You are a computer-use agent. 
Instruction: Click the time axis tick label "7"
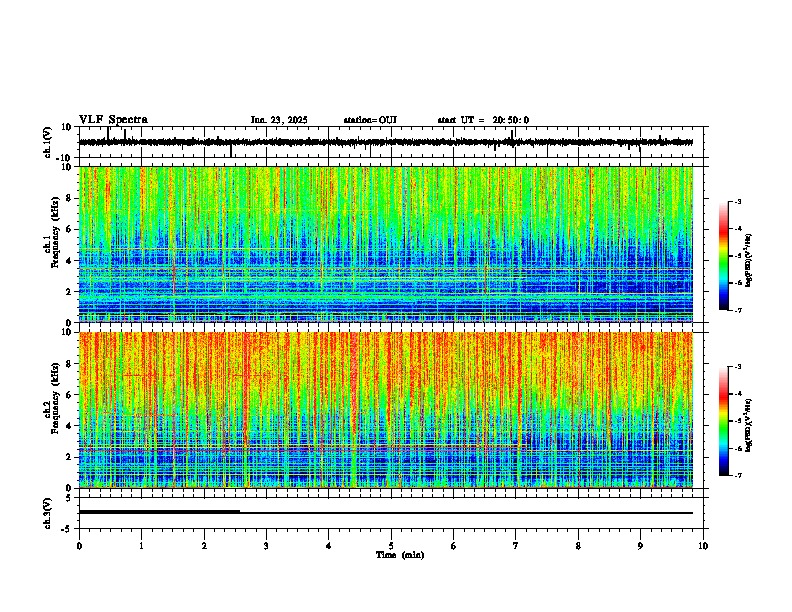(x=516, y=546)
